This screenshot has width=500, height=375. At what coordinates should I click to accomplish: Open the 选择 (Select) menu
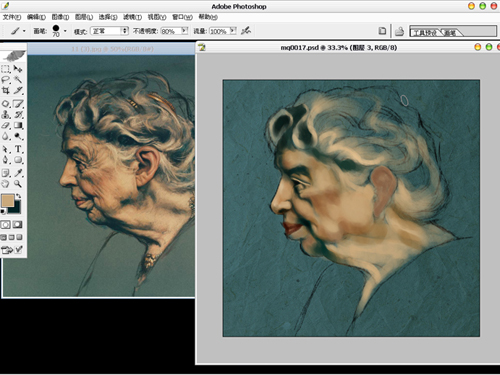108,17
